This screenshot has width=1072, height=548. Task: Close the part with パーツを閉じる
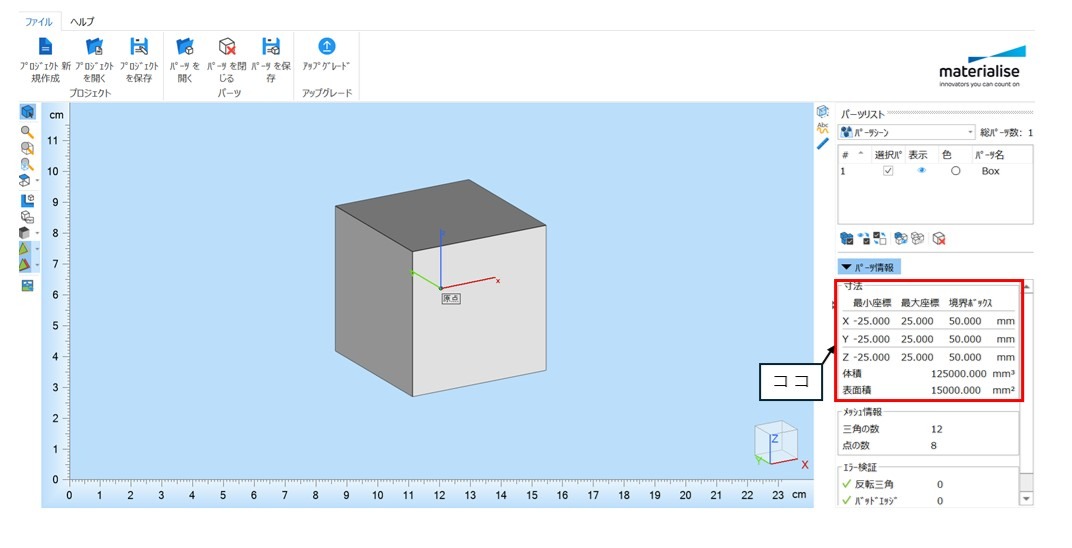pyautogui.click(x=227, y=47)
